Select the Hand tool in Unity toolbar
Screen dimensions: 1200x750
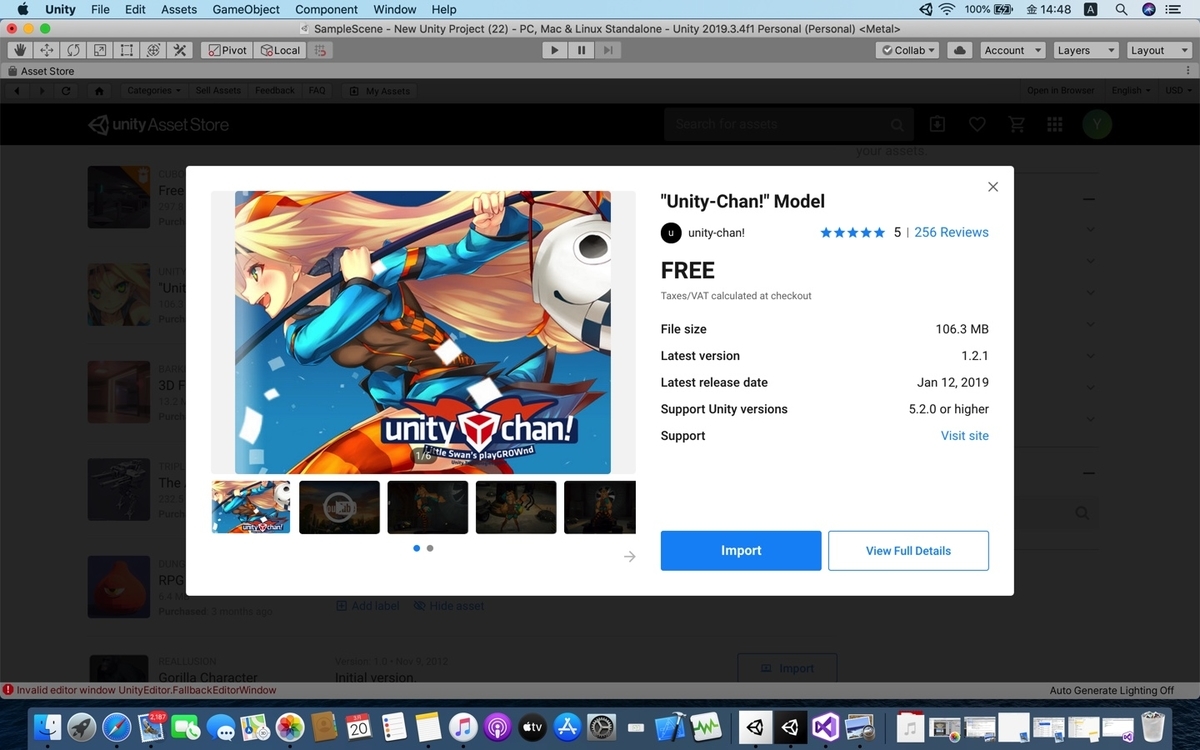pyautogui.click(x=19, y=50)
